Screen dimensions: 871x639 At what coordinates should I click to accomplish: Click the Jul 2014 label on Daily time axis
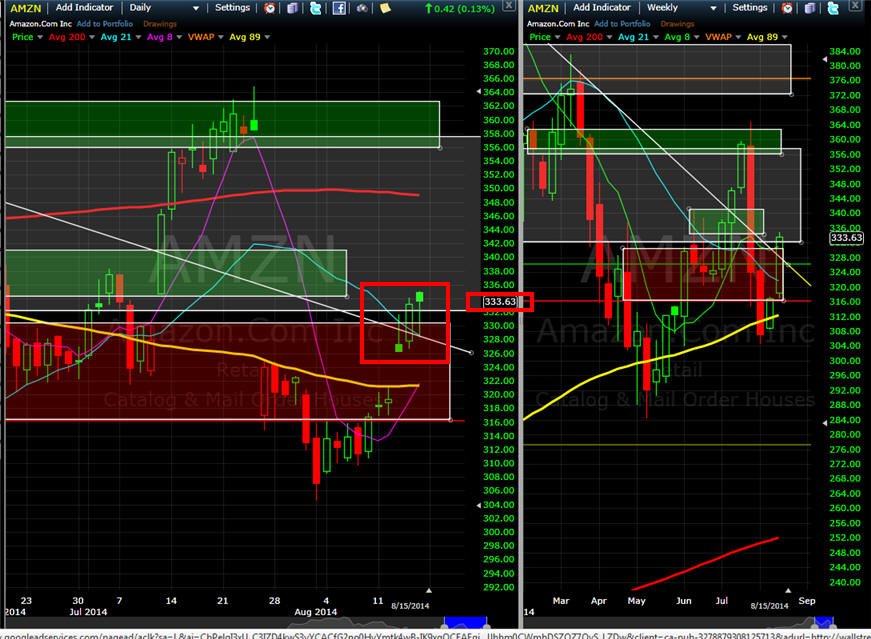pyautogui.click(x=88, y=612)
